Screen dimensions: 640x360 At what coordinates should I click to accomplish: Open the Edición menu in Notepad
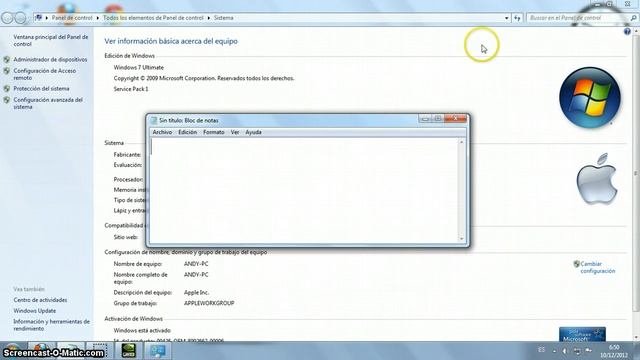coord(187,132)
